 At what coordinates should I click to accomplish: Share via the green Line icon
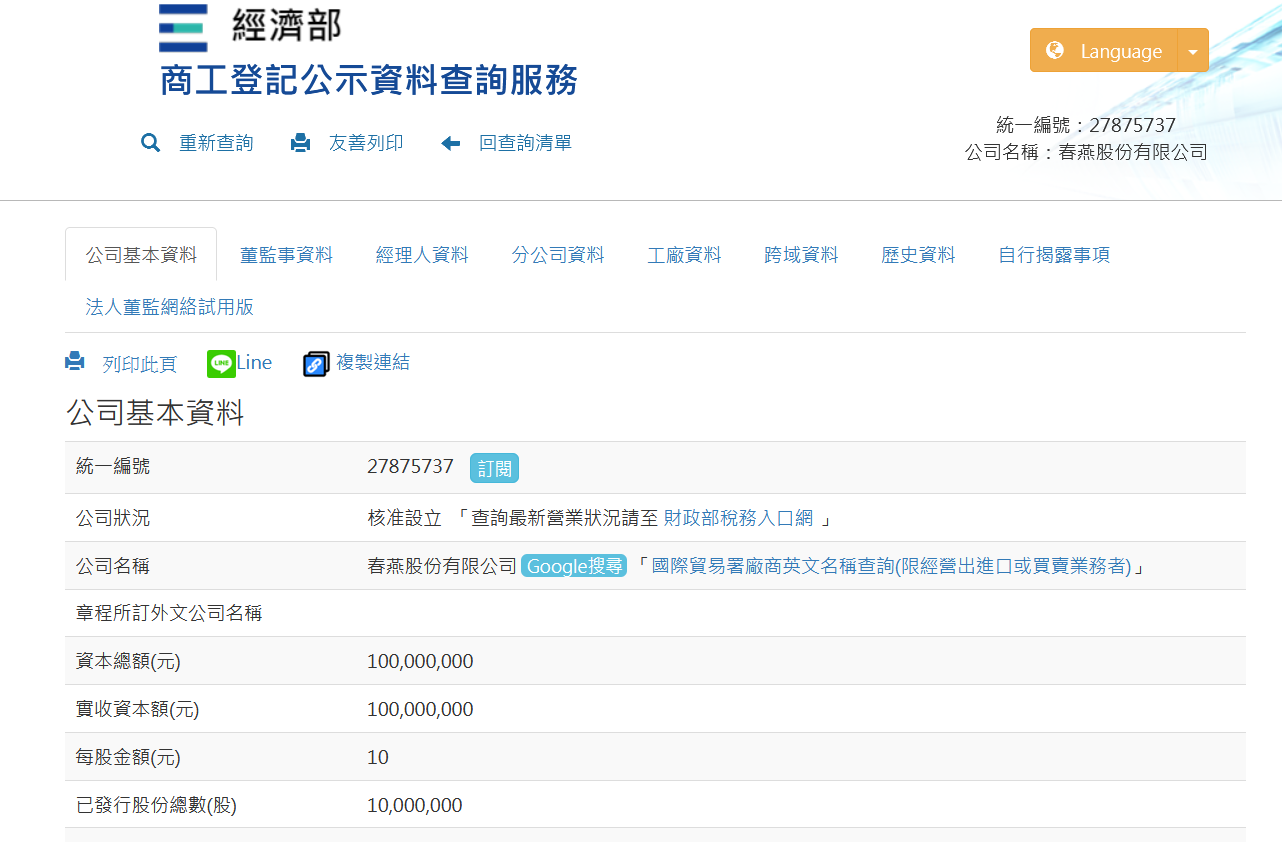(x=221, y=364)
